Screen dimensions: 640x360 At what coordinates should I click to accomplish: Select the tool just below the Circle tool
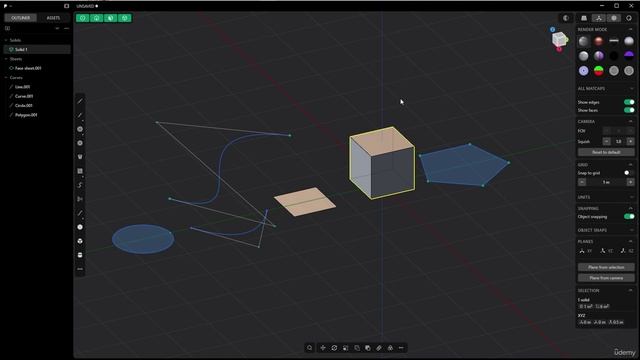tap(80, 143)
